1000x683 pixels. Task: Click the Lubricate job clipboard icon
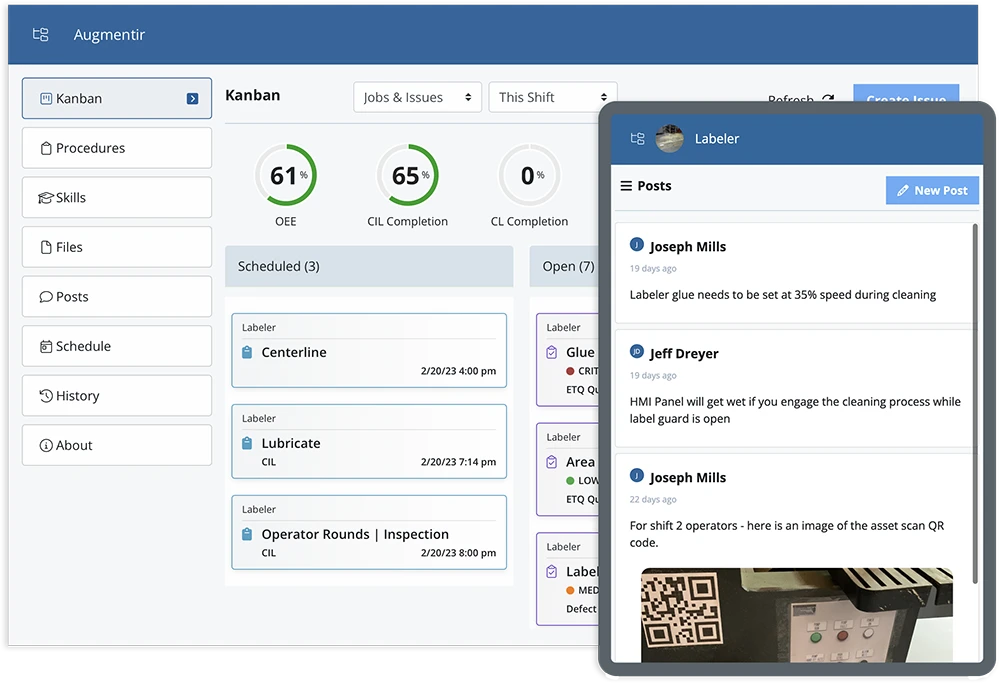pos(247,444)
